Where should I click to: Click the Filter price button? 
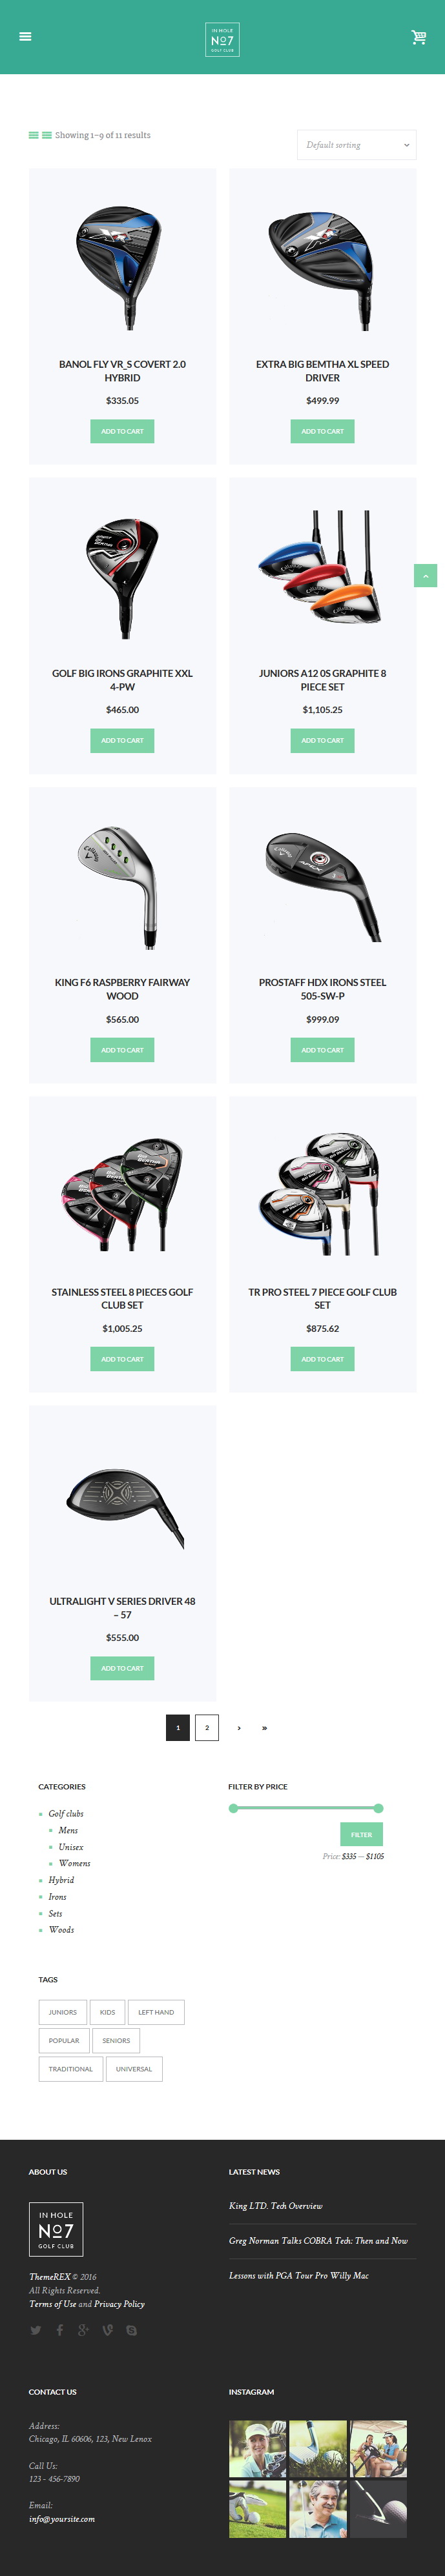(x=361, y=1835)
